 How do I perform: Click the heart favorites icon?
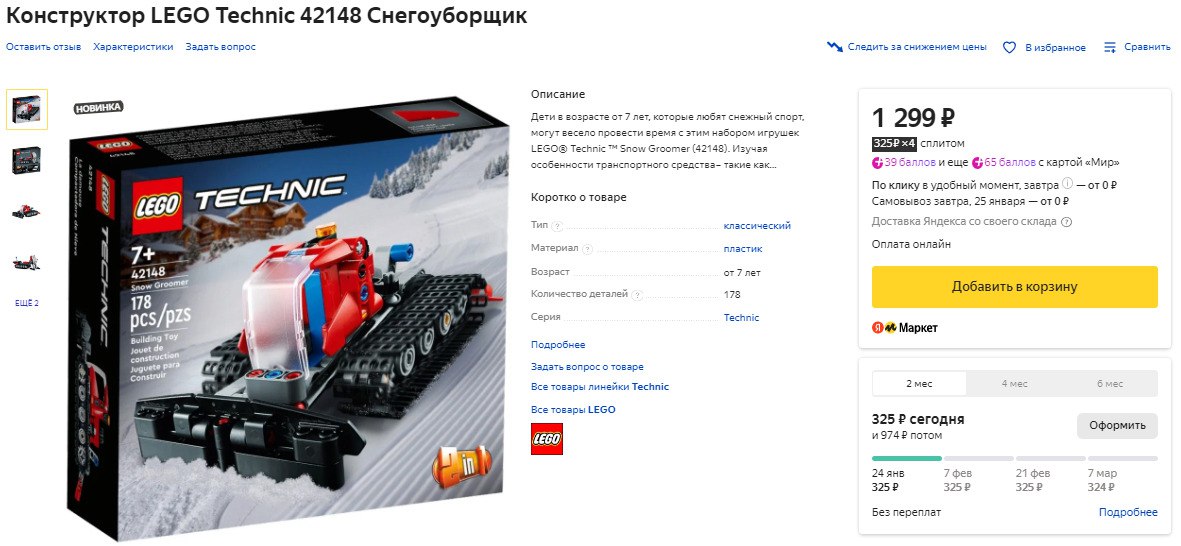coord(1009,47)
